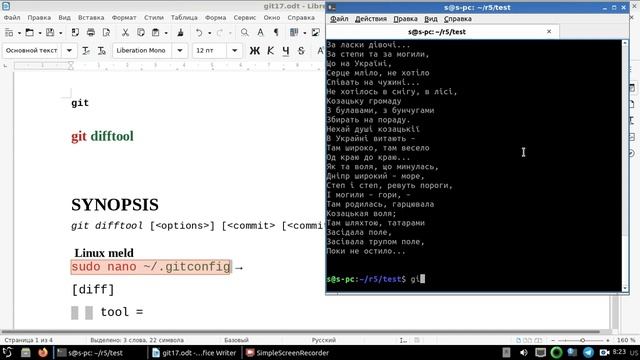Click the Save document icon
This screenshot has width=640, height=360.
point(50,33)
